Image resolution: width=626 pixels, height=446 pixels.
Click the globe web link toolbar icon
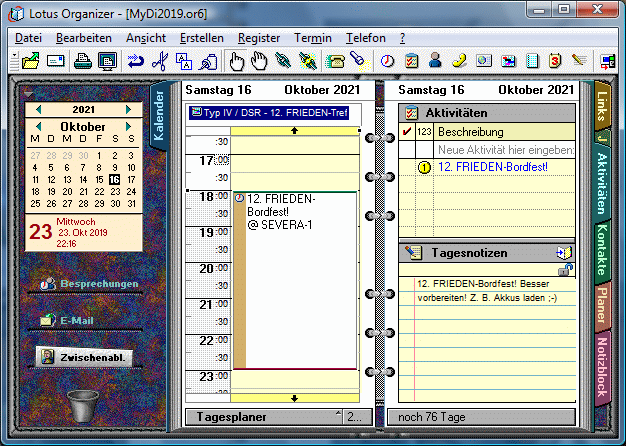[x=483, y=61]
